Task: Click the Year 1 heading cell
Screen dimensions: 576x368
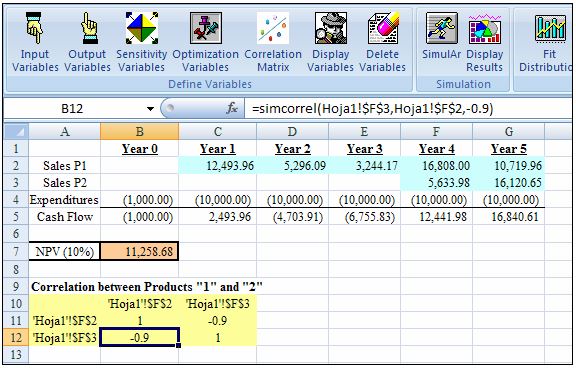Action: tap(217, 149)
